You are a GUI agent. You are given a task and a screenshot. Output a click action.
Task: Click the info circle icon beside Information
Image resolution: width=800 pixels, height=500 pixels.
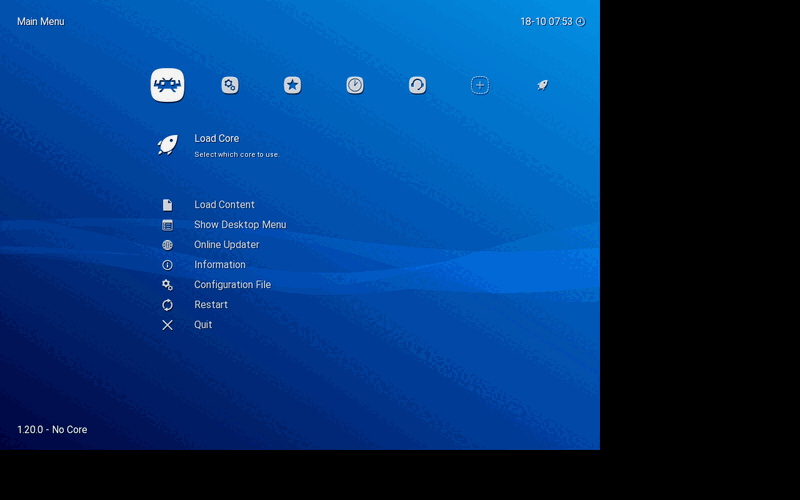167,265
